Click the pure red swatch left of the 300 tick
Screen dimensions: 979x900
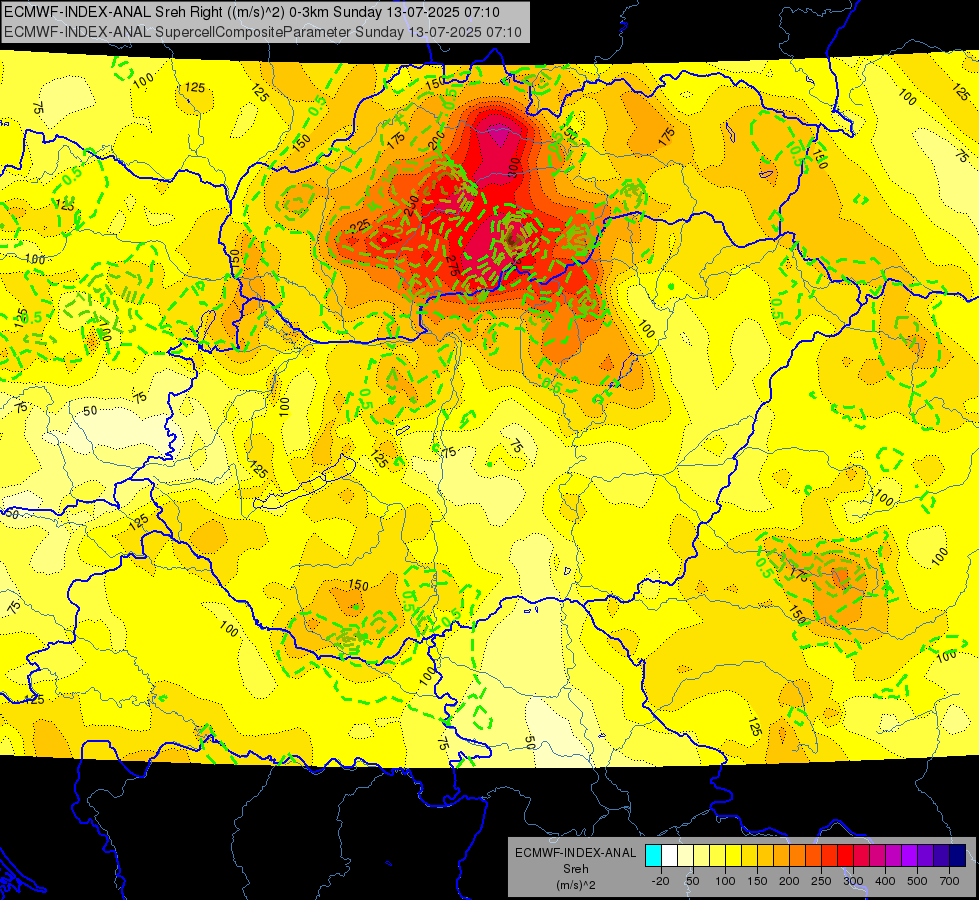pyautogui.click(x=845, y=855)
